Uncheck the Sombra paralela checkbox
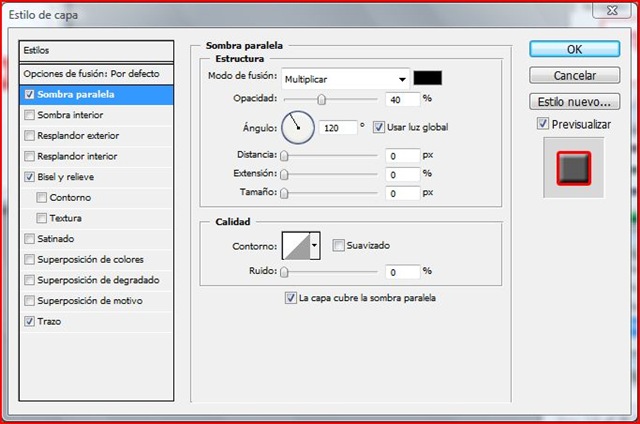 point(29,94)
